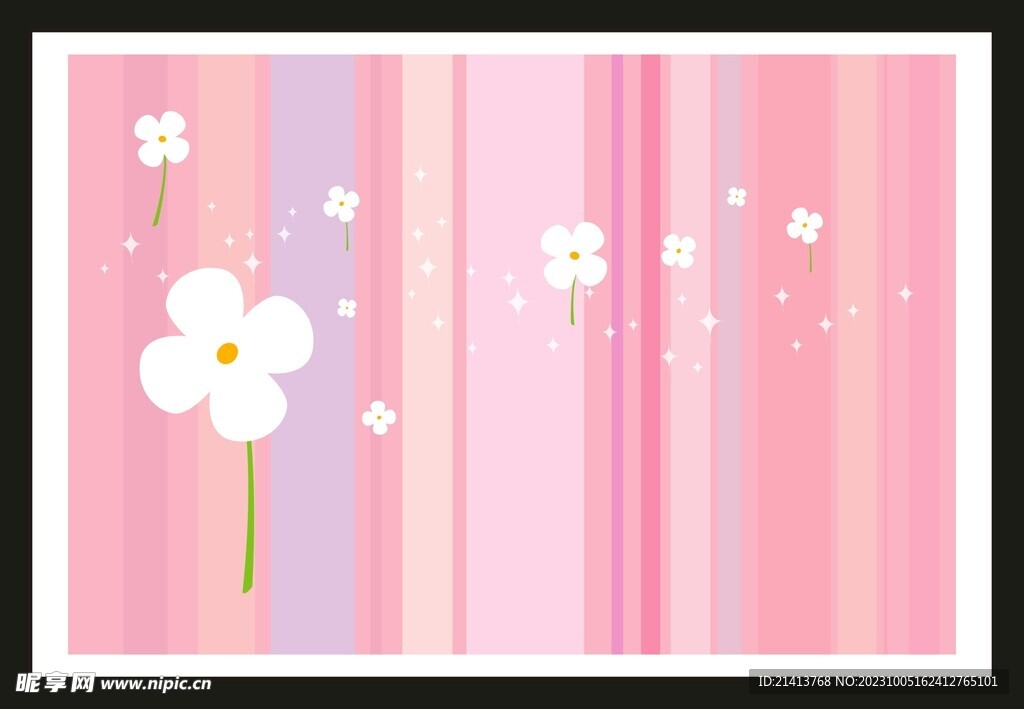Select the tiniest flower near the top right
This screenshot has width=1024, height=709.
click(x=736, y=197)
